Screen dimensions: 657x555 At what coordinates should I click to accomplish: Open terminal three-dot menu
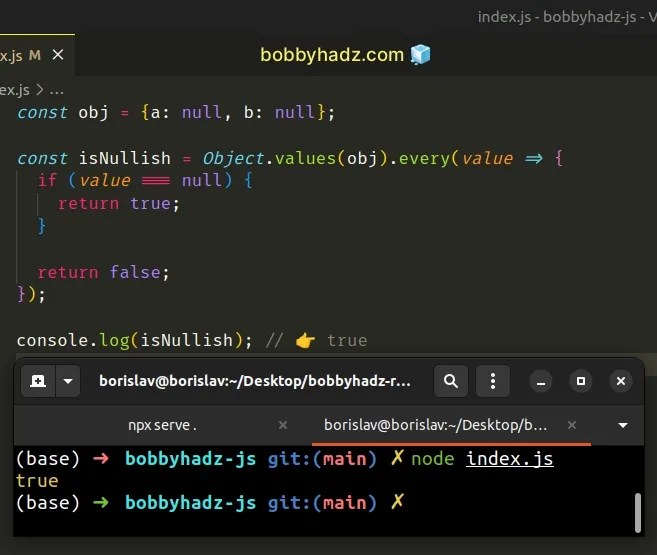click(493, 381)
